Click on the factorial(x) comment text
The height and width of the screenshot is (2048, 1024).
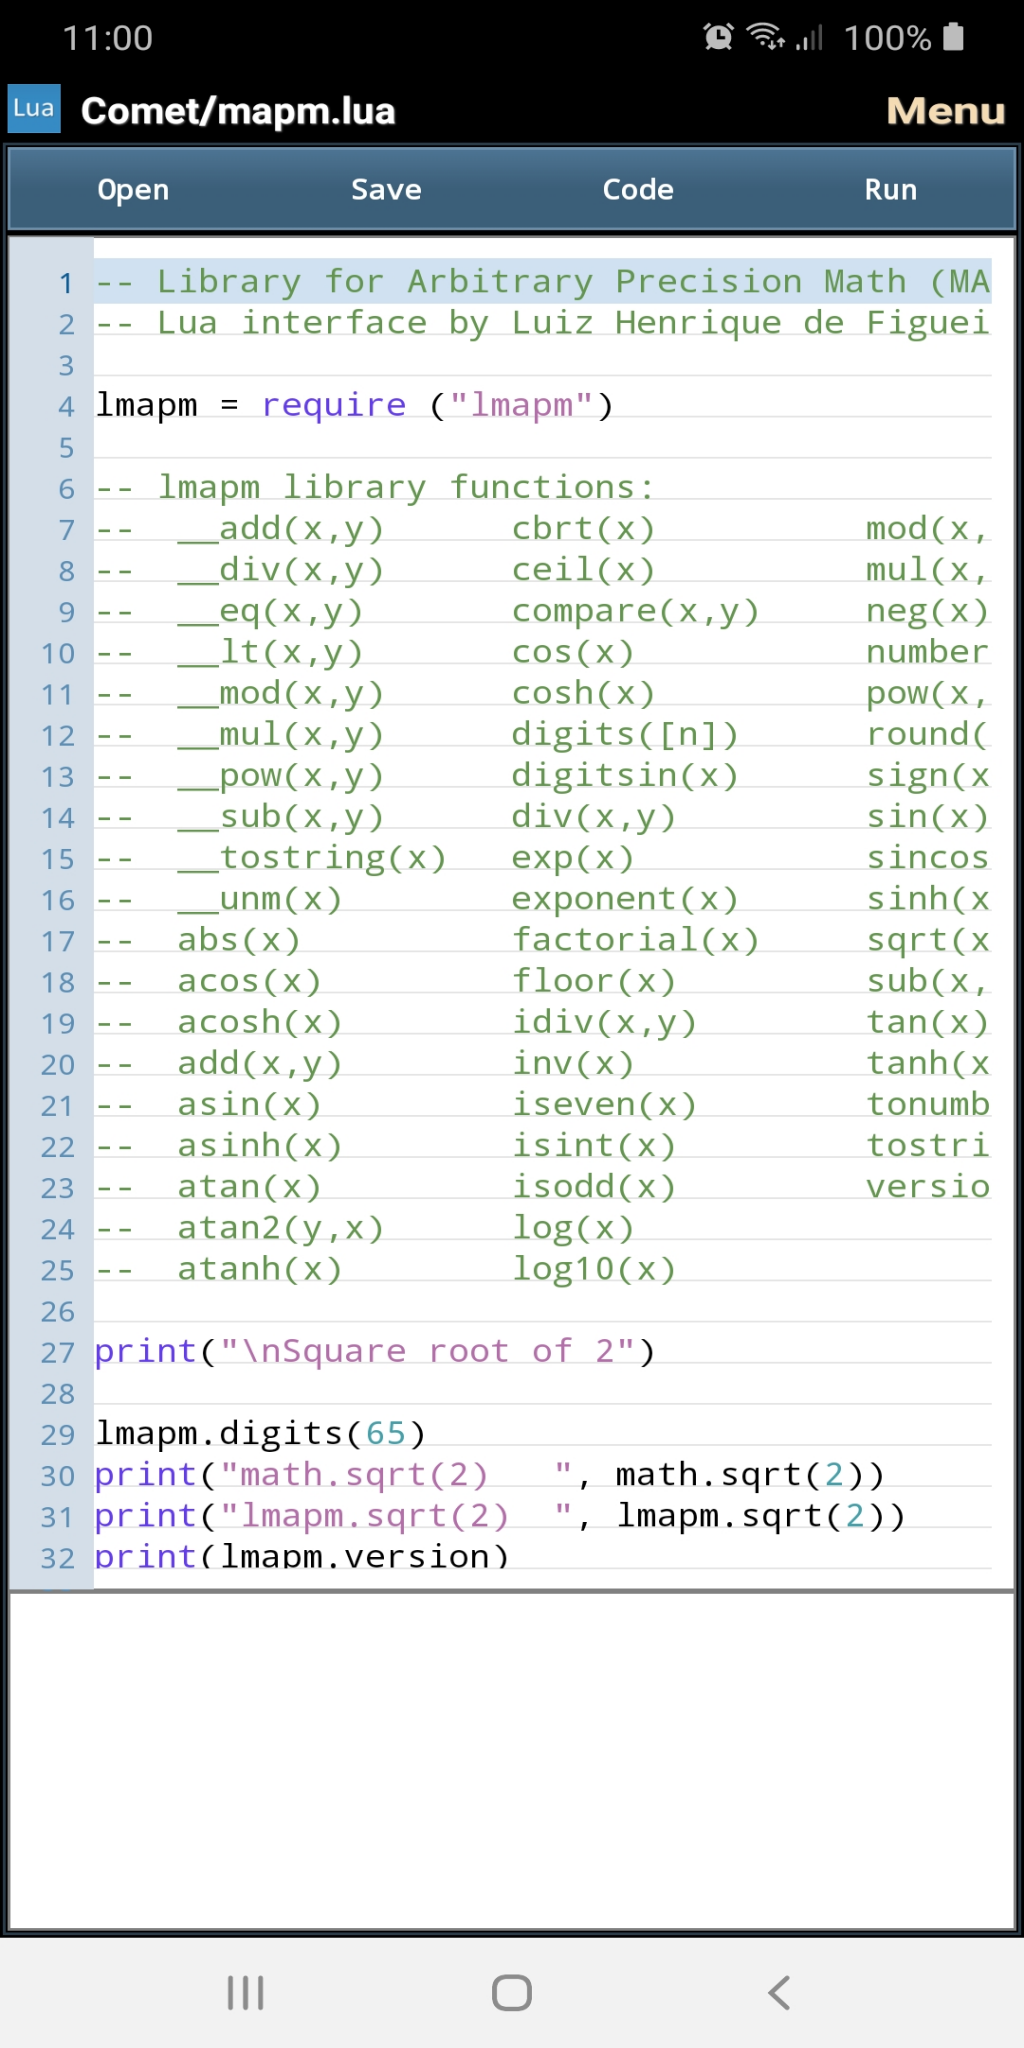[x=635, y=940]
